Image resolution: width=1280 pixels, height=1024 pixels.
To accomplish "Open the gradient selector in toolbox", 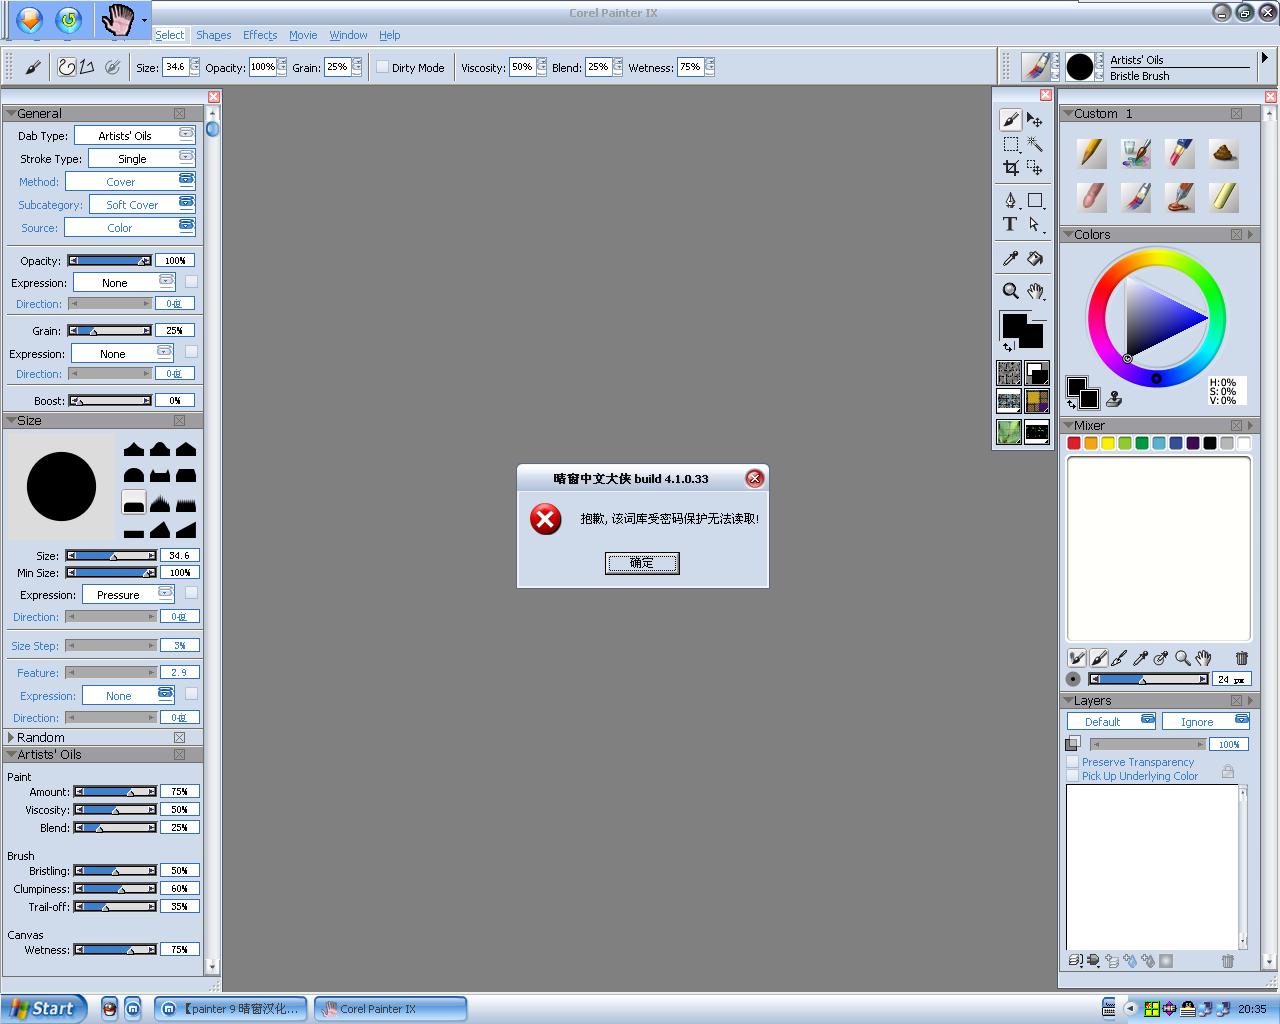I will coord(1037,373).
